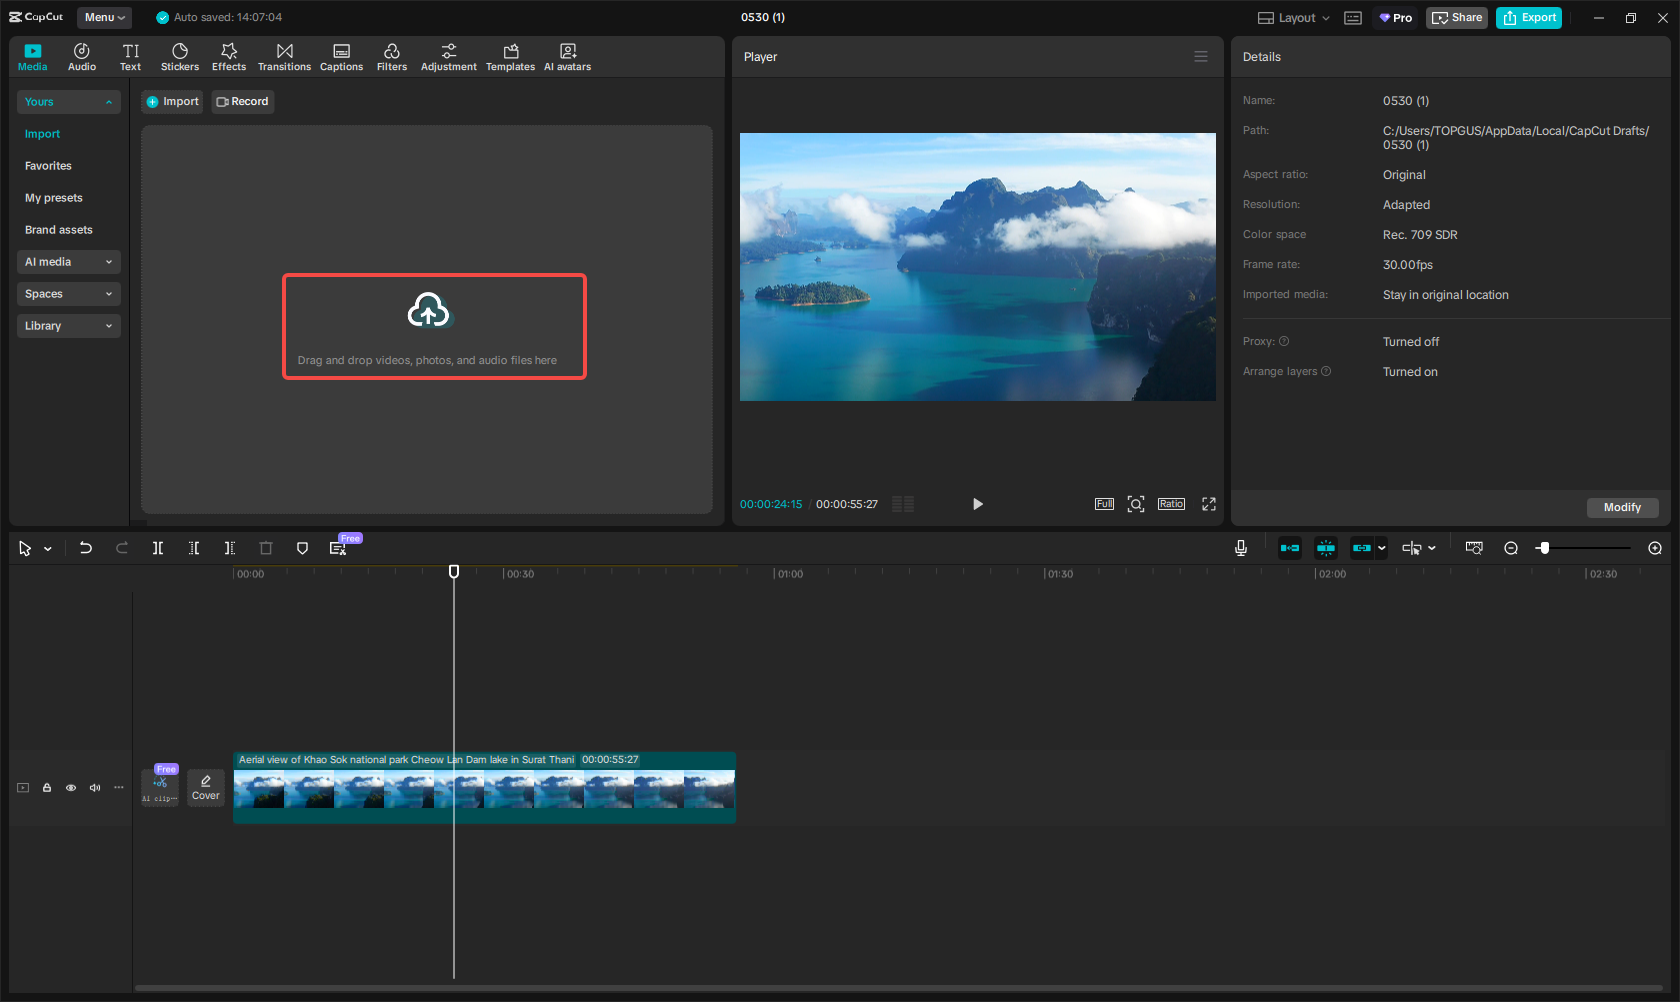1680x1002 pixels.
Task: Click the Record button in the media panel
Action: (x=242, y=101)
